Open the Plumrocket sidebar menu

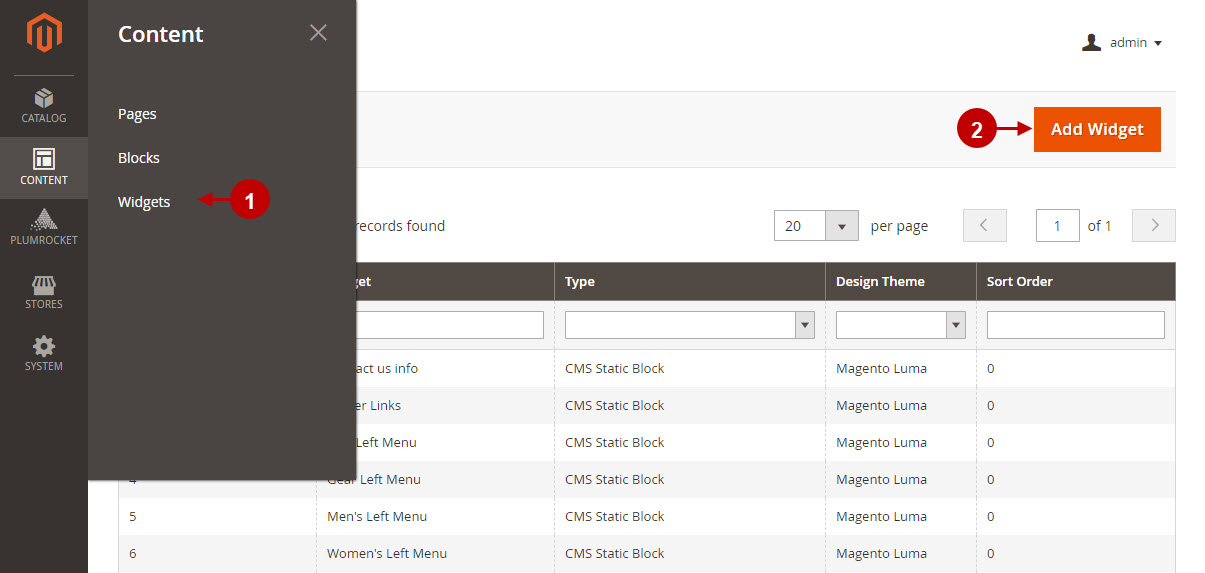(x=44, y=228)
